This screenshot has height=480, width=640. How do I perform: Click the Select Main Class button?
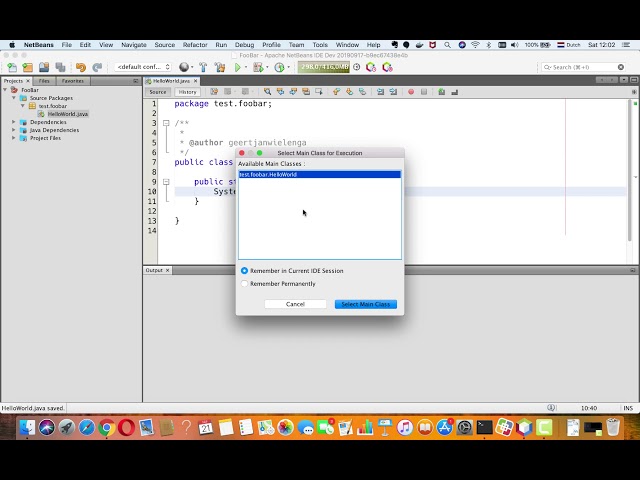pyautogui.click(x=366, y=304)
